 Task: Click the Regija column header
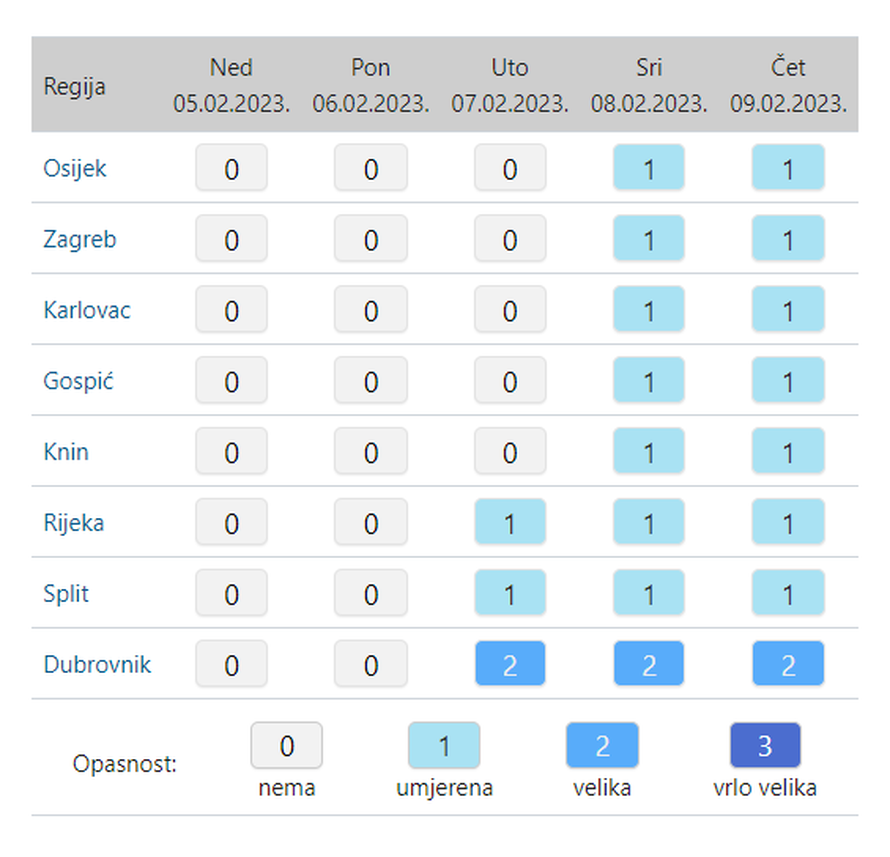click(x=74, y=86)
